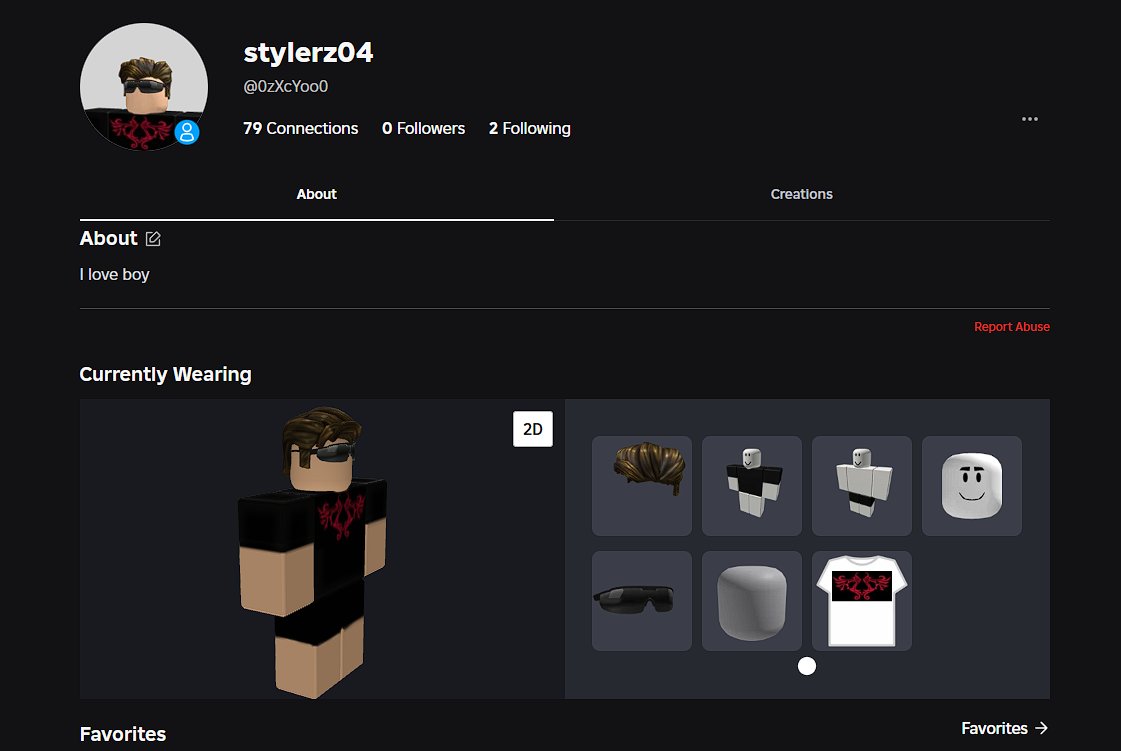
Task: Open the plain gray head item
Action: 752,601
